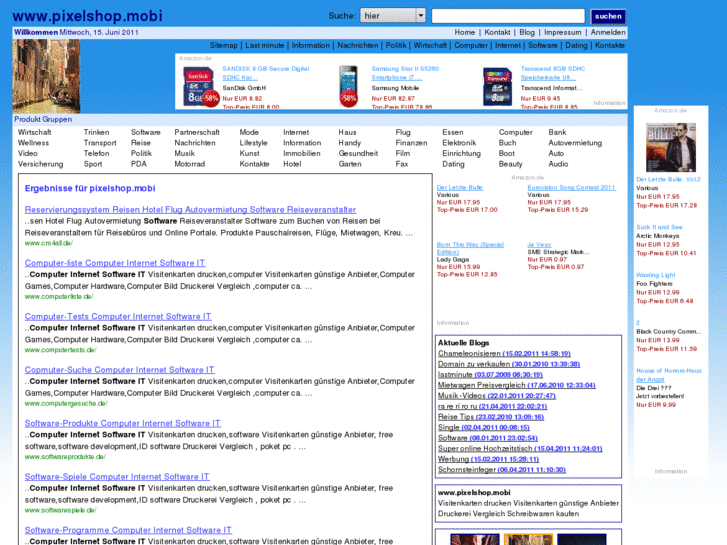
Task: Click the www.computertests.de green URL
Action: click(x=60, y=350)
